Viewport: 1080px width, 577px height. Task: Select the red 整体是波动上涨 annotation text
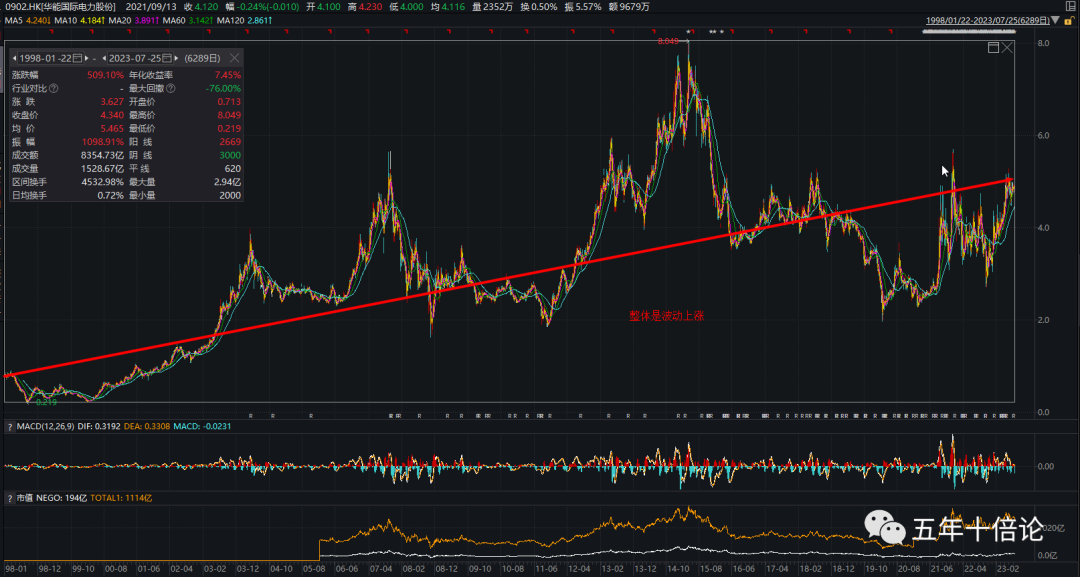tap(666, 316)
